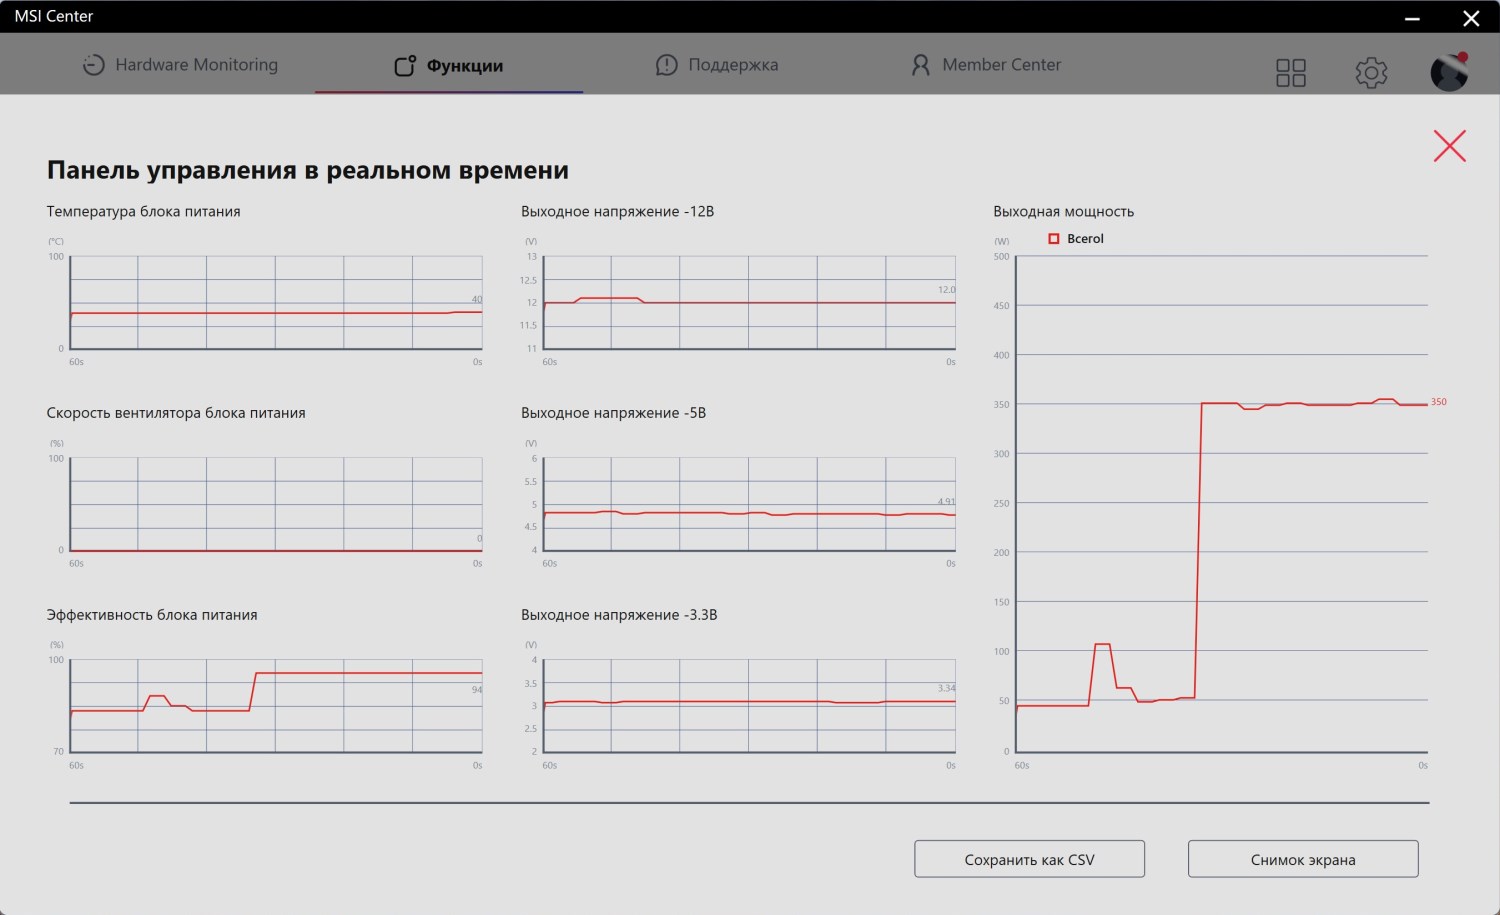Click the 3.34 voltage reading label

[x=946, y=688]
